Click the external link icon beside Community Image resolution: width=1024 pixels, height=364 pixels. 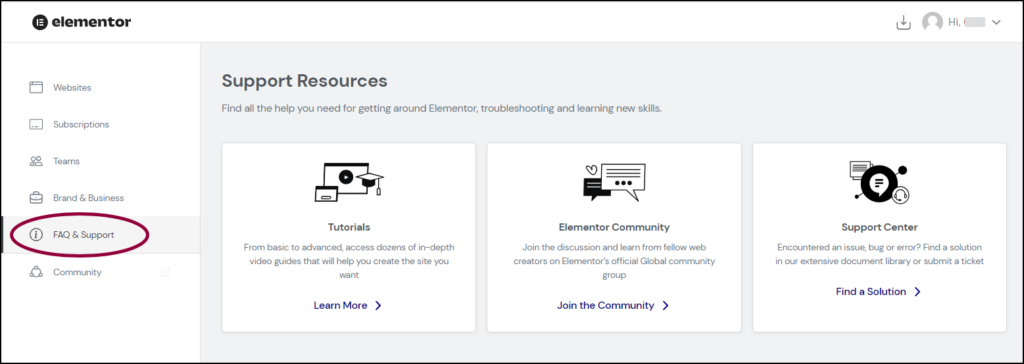click(x=165, y=272)
